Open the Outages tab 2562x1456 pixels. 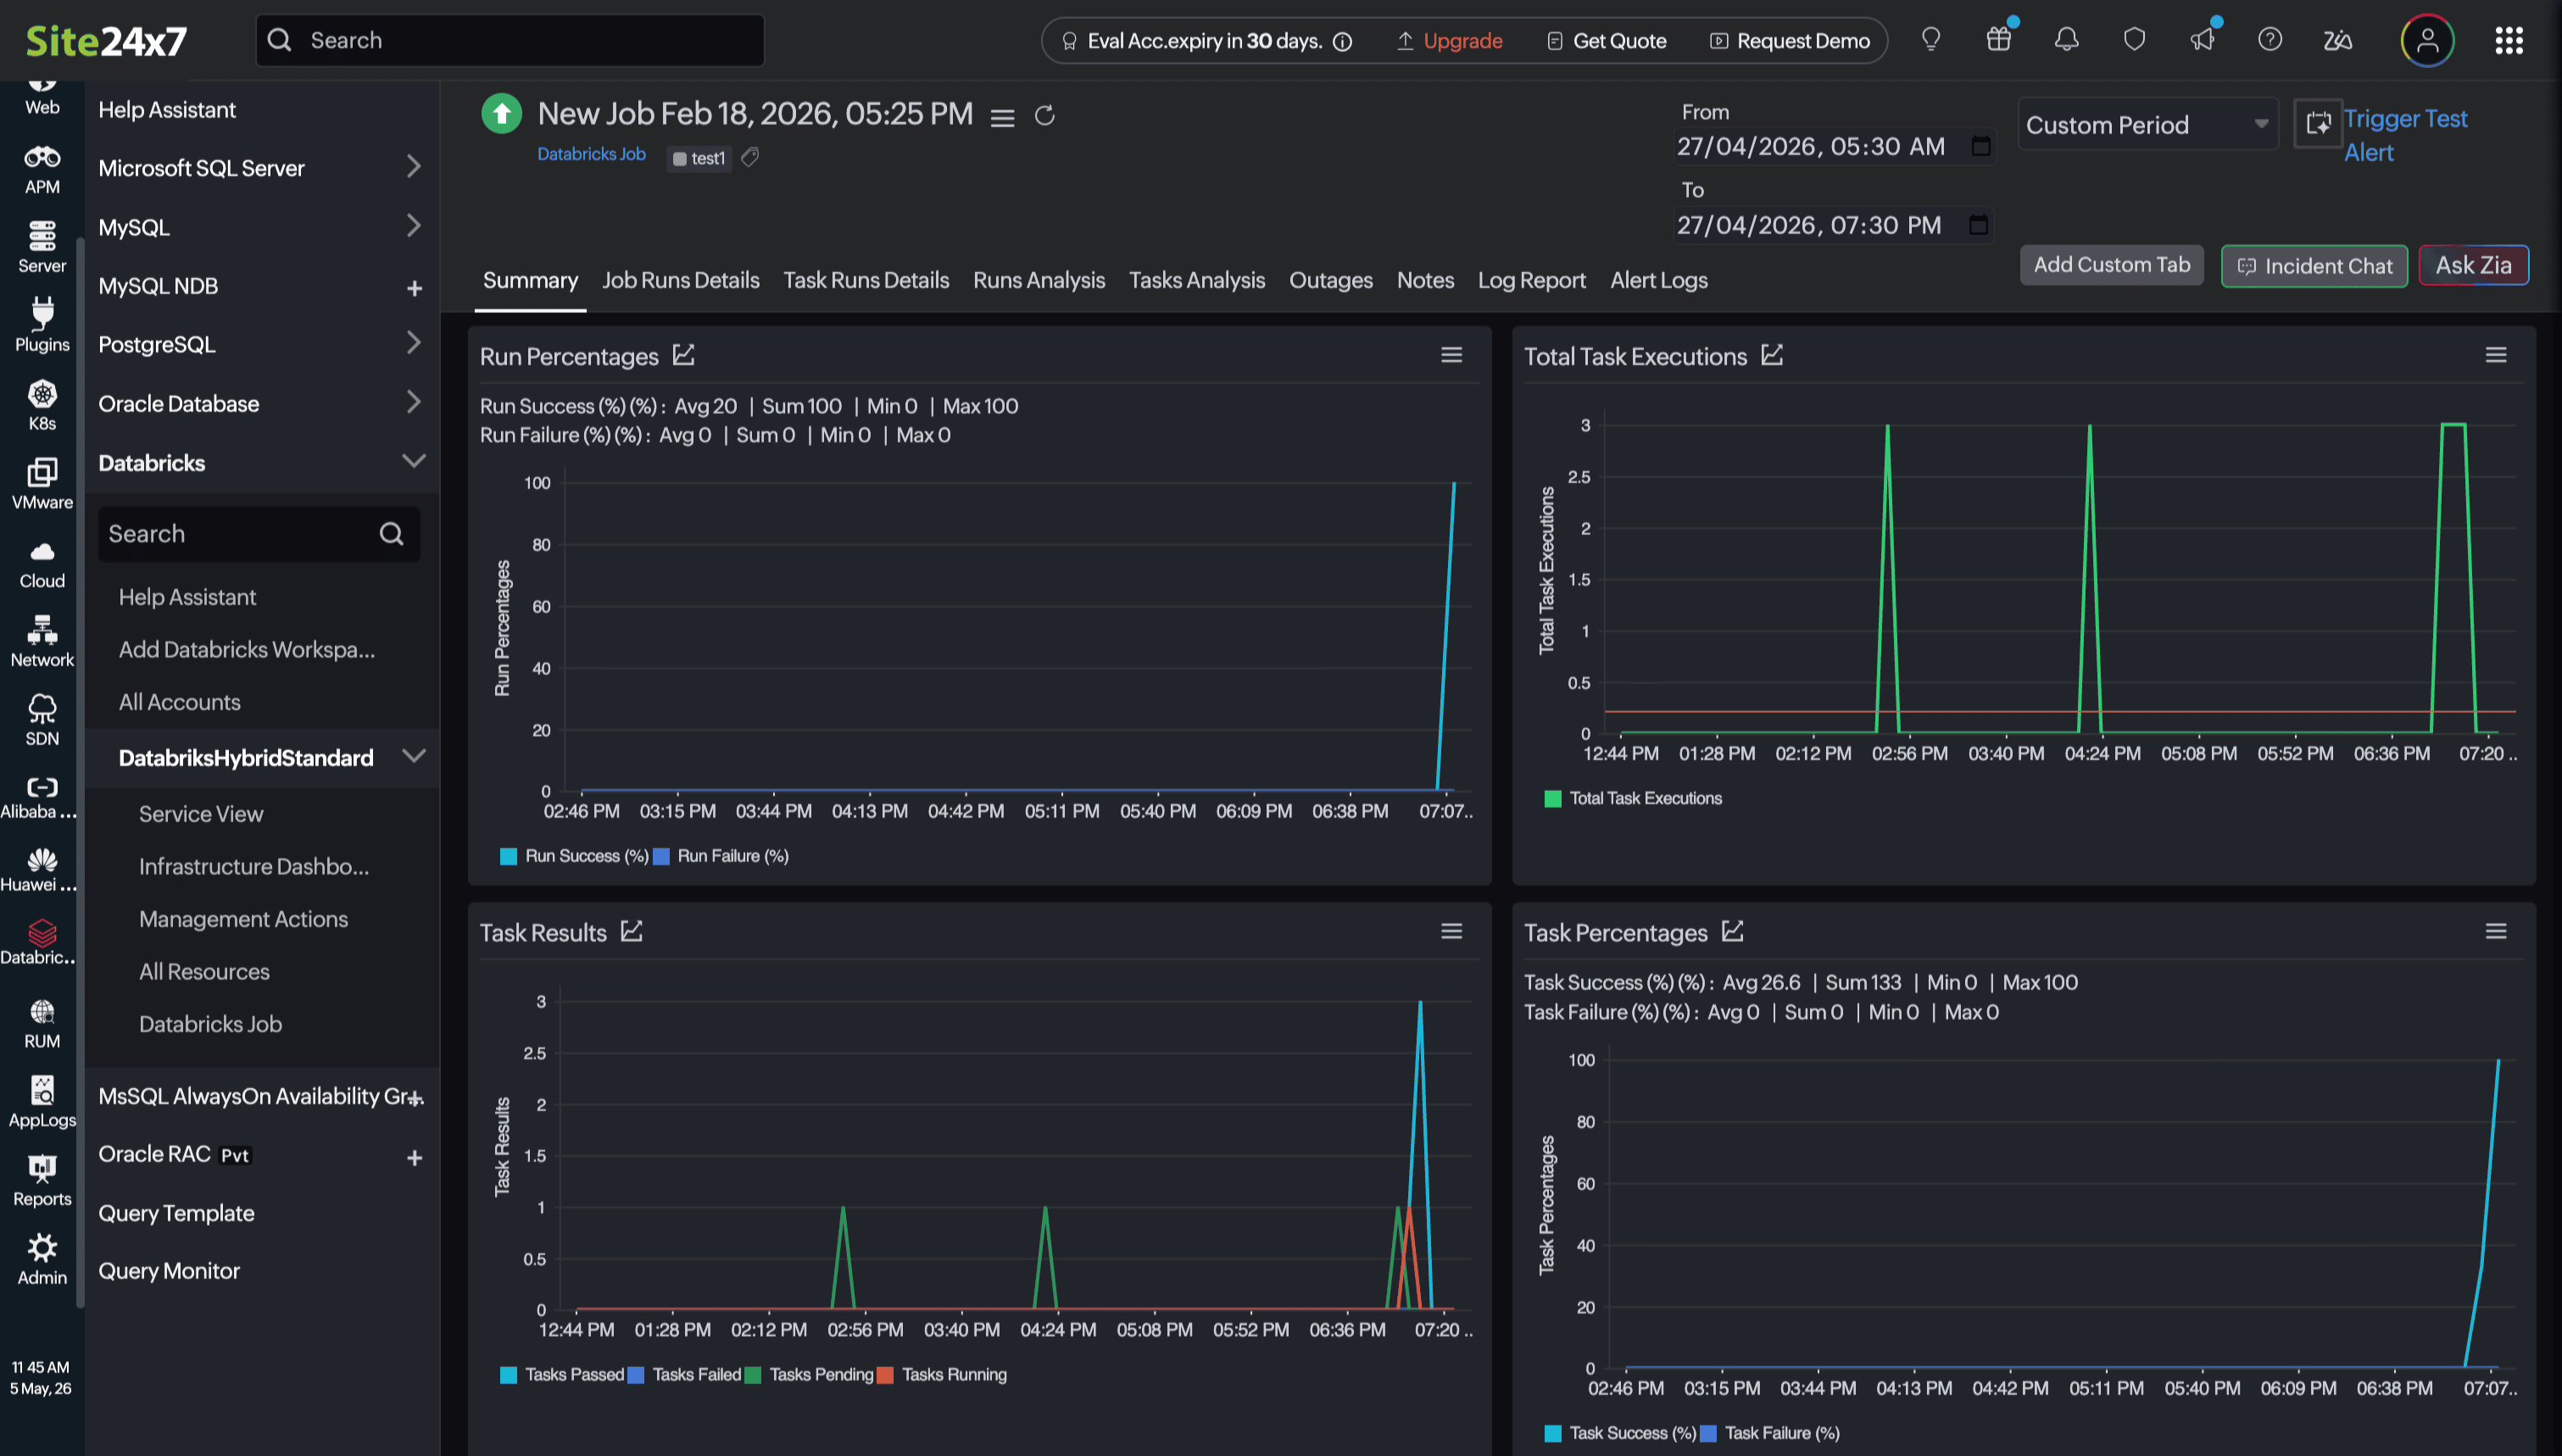click(x=1330, y=280)
